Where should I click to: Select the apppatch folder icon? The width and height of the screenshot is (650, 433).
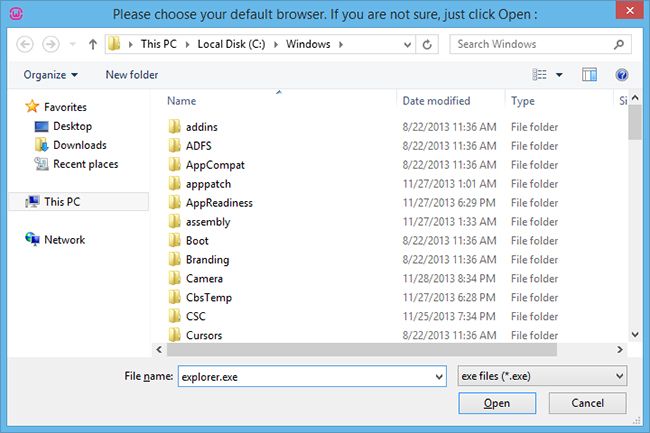tap(175, 184)
